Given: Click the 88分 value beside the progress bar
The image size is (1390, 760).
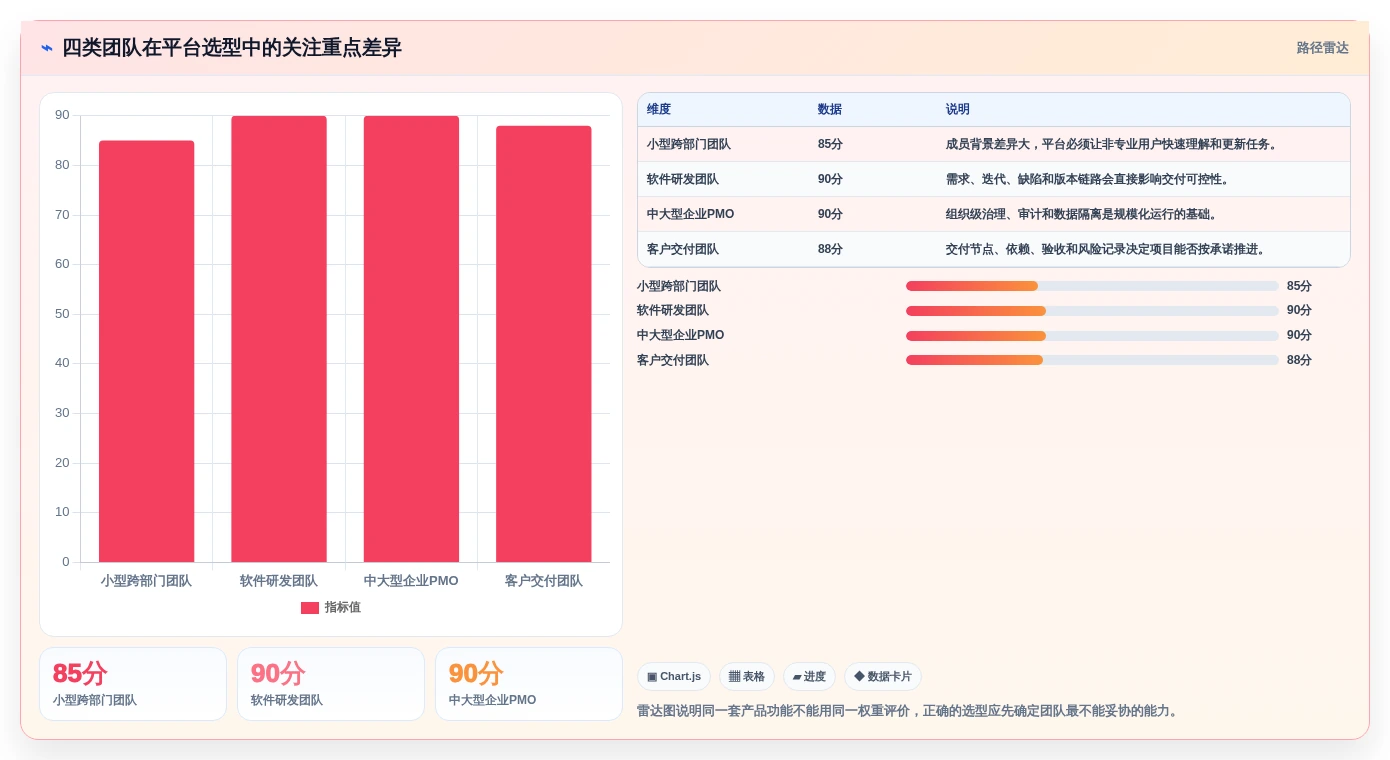Looking at the screenshot, I should pos(1299,360).
